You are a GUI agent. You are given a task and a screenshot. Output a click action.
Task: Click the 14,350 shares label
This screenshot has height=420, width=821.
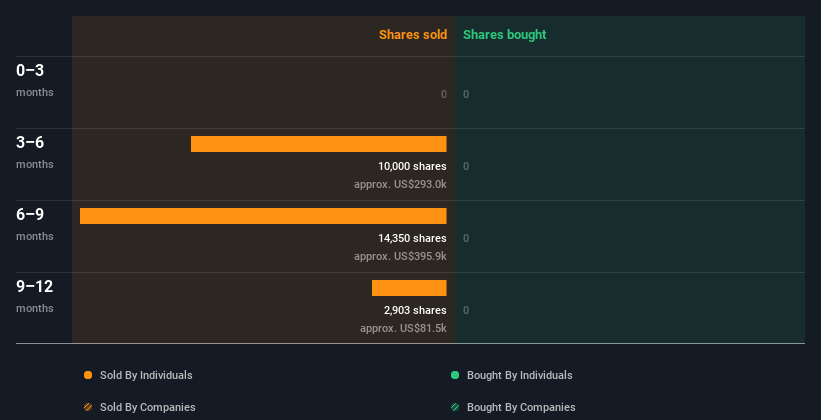click(412, 238)
